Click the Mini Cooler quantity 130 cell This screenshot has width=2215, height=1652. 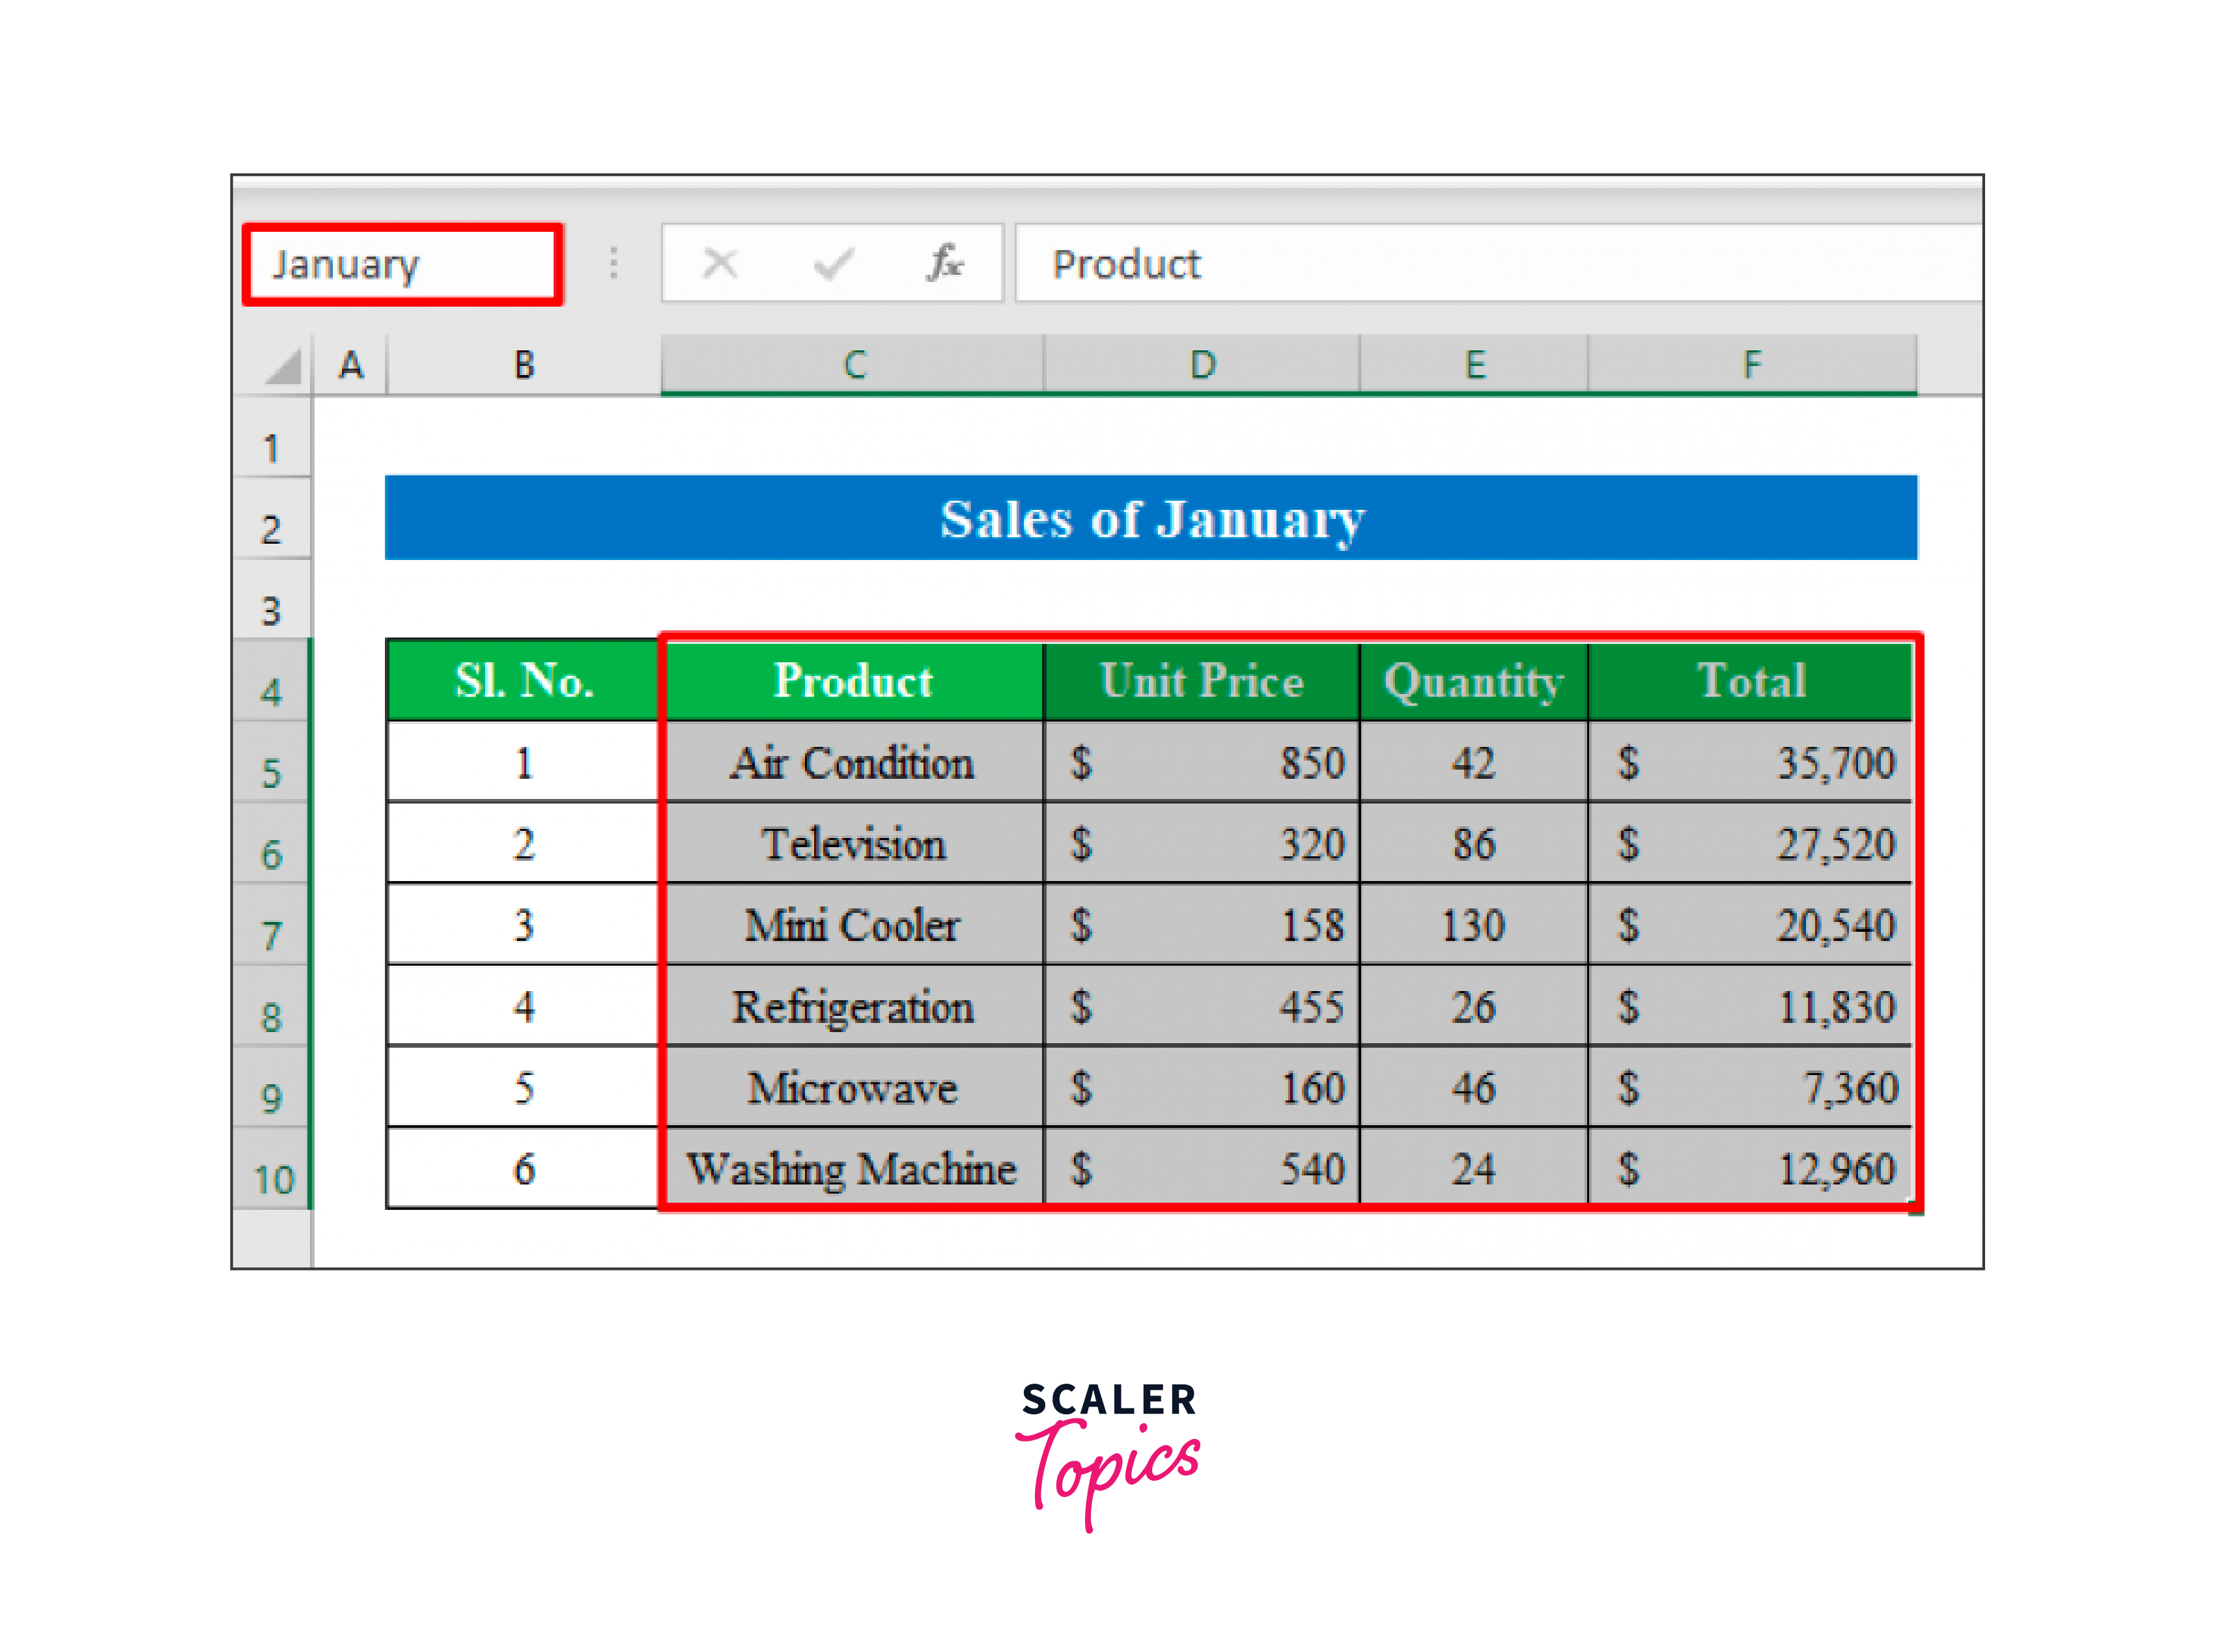click(x=1472, y=925)
